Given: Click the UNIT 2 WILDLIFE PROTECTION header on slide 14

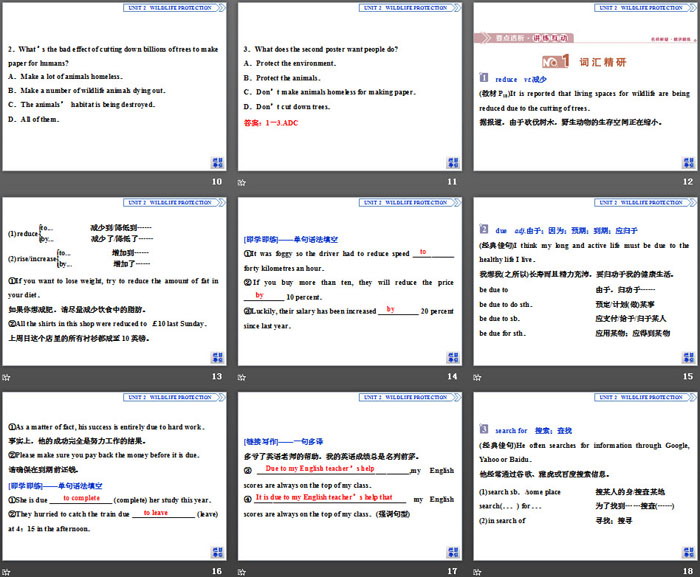Looking at the screenshot, I should coord(412,200).
